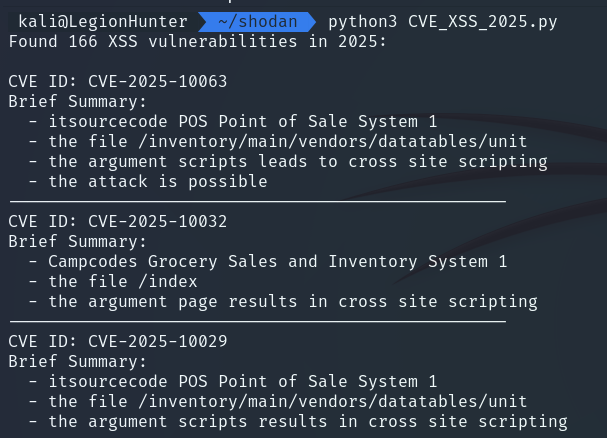Click the 'Found 166 XSS vulnerabilities' line

click(197, 41)
